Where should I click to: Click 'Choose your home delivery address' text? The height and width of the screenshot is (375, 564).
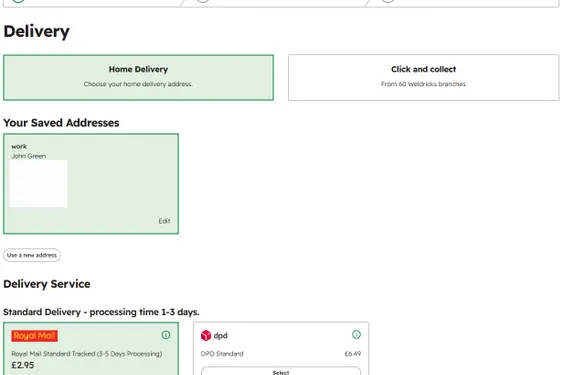(x=138, y=84)
